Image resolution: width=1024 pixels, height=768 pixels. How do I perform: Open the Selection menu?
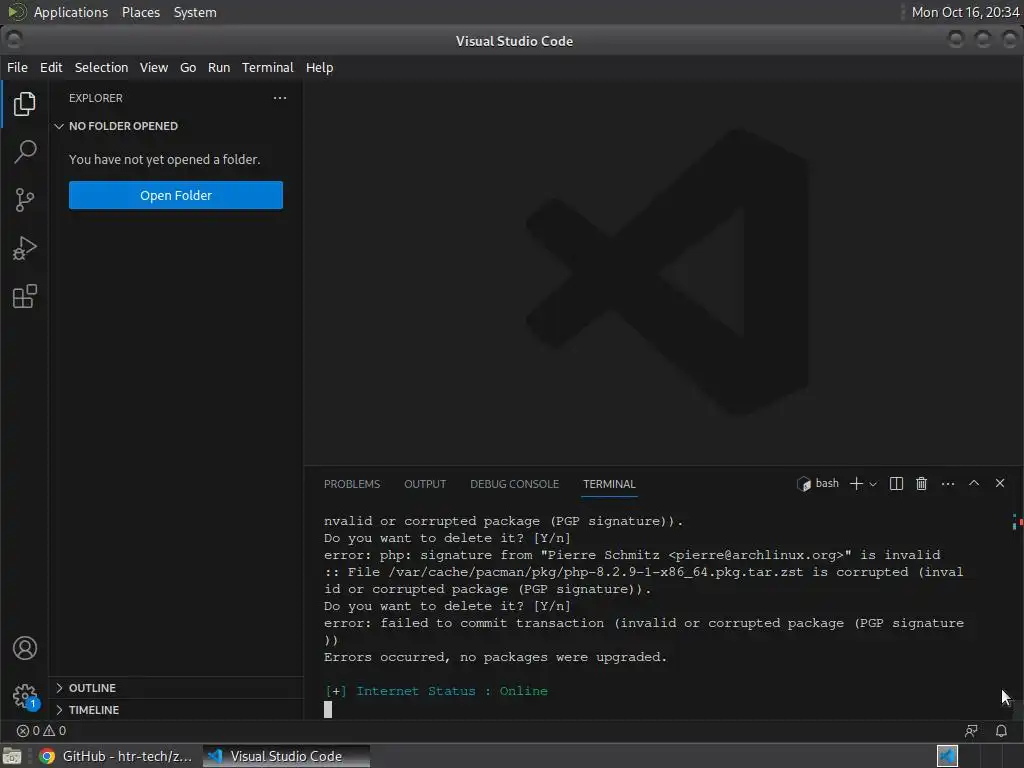(101, 67)
